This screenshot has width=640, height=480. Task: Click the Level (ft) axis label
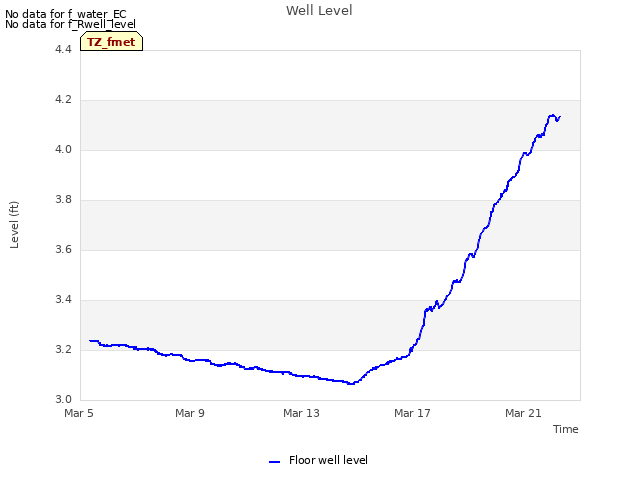pyautogui.click(x=14, y=225)
